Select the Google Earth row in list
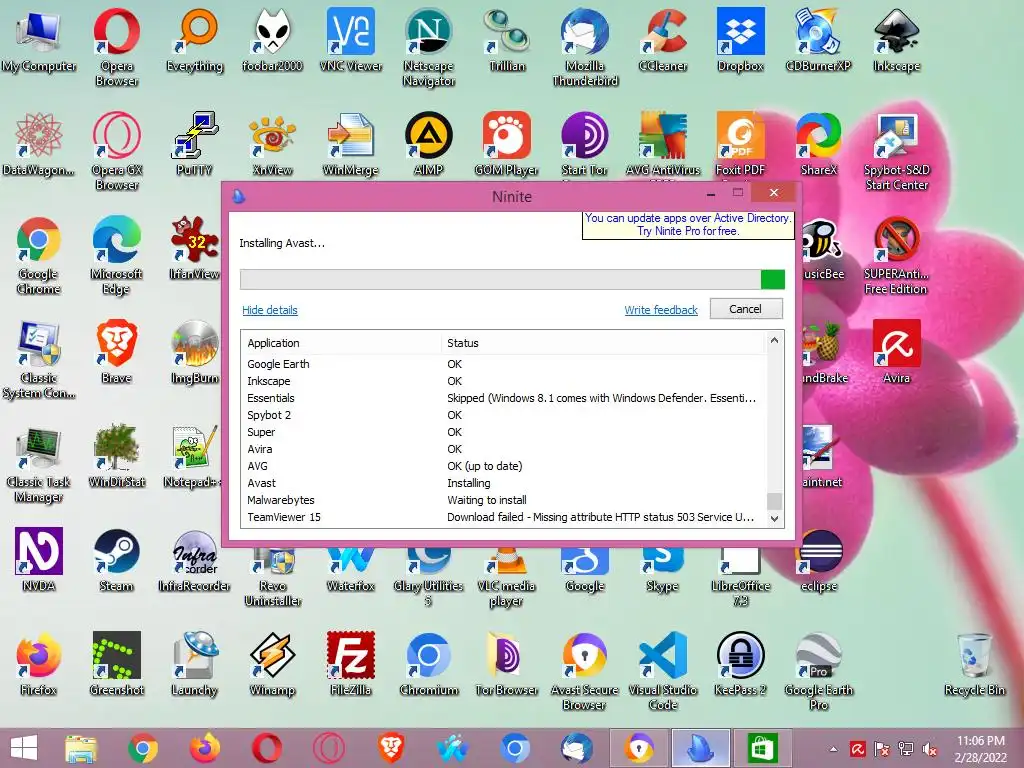The height and width of the screenshot is (768, 1024). click(x=503, y=364)
